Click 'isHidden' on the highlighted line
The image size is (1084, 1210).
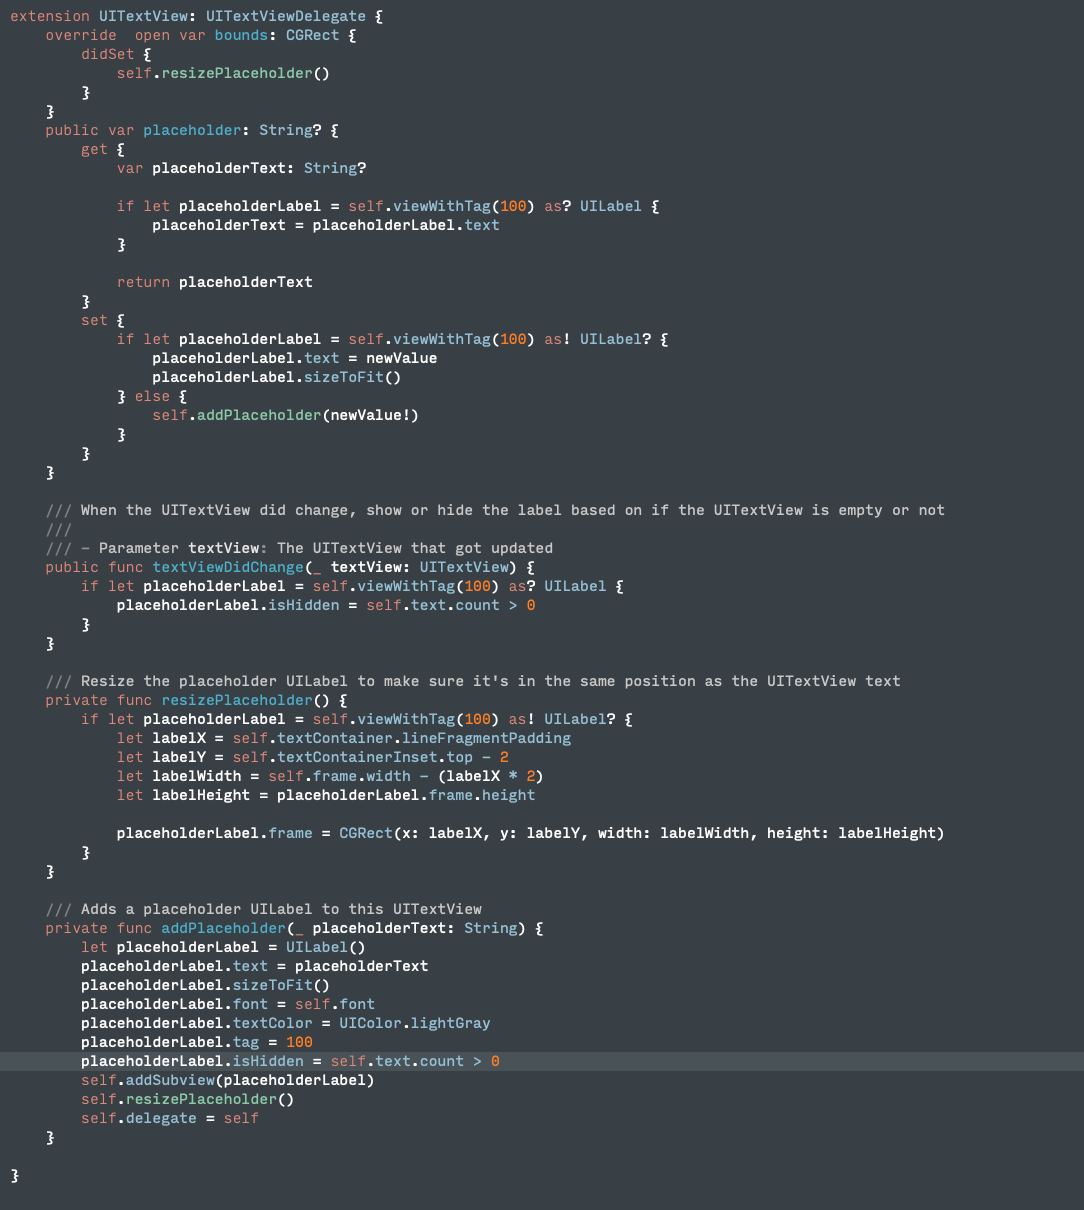pyautogui.click(x=268, y=1061)
